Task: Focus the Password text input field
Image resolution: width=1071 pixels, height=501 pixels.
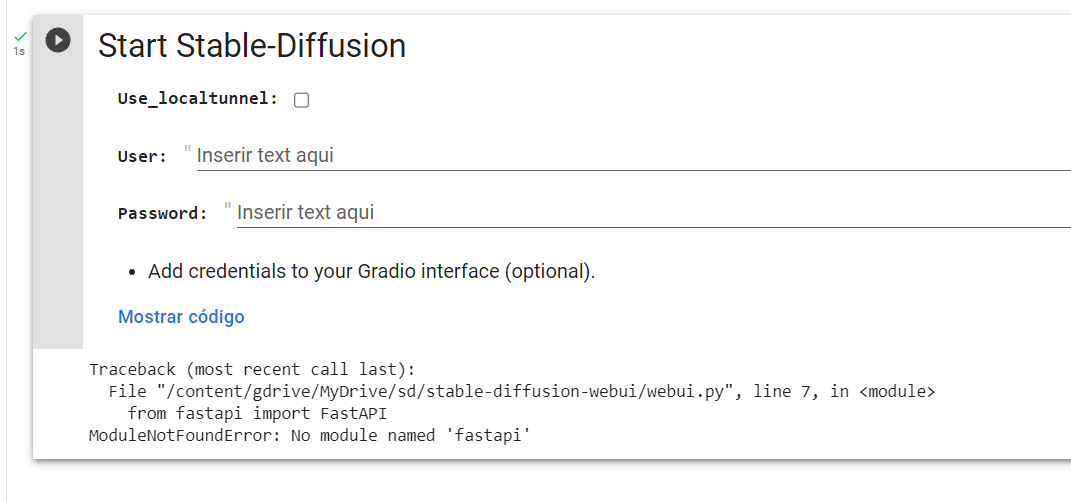Action: click(654, 213)
